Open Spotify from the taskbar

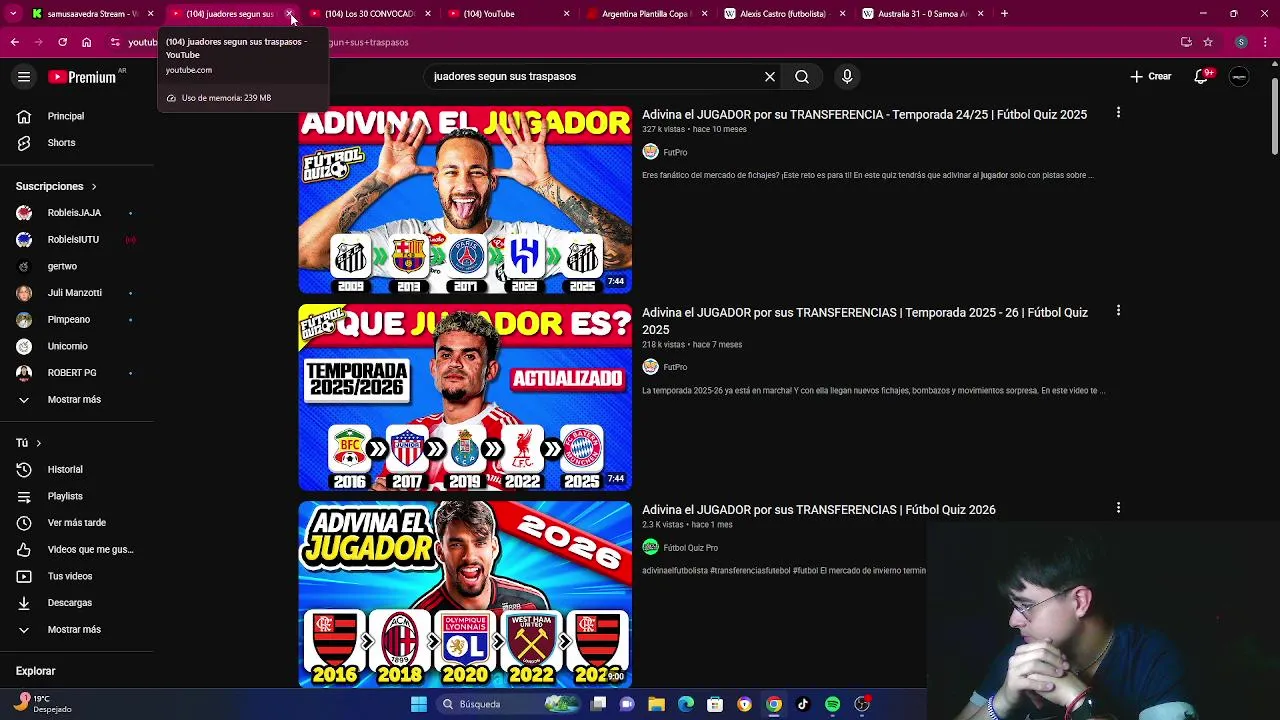point(832,704)
